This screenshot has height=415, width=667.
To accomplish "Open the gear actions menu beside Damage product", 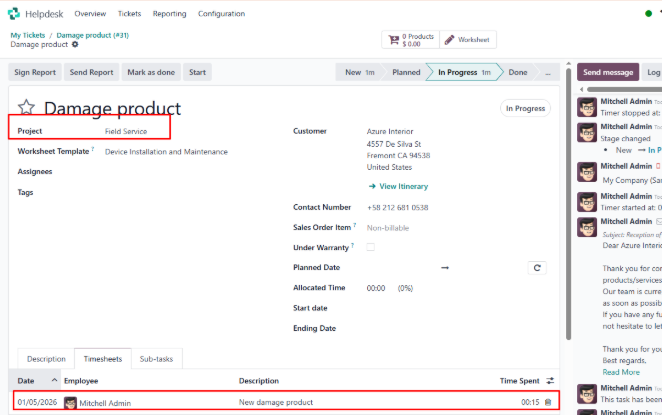I will (75, 45).
